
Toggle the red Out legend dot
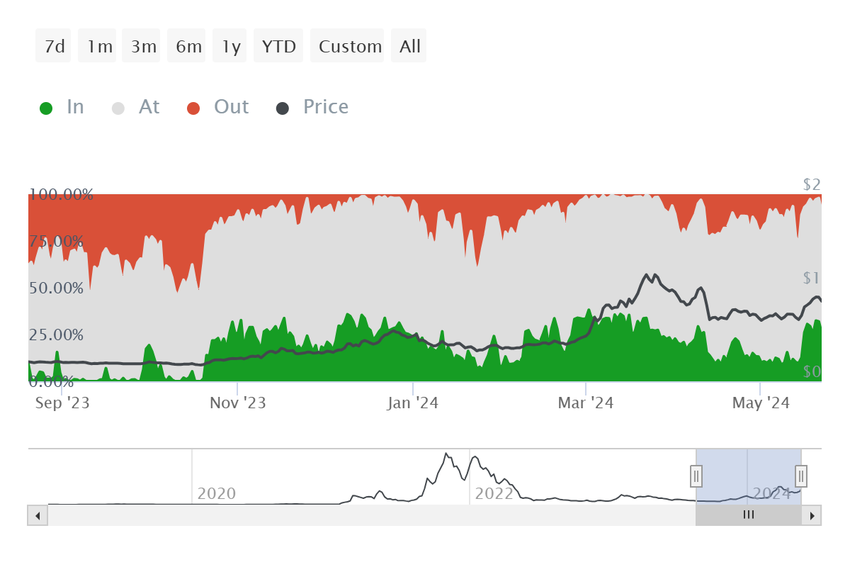tap(194, 108)
